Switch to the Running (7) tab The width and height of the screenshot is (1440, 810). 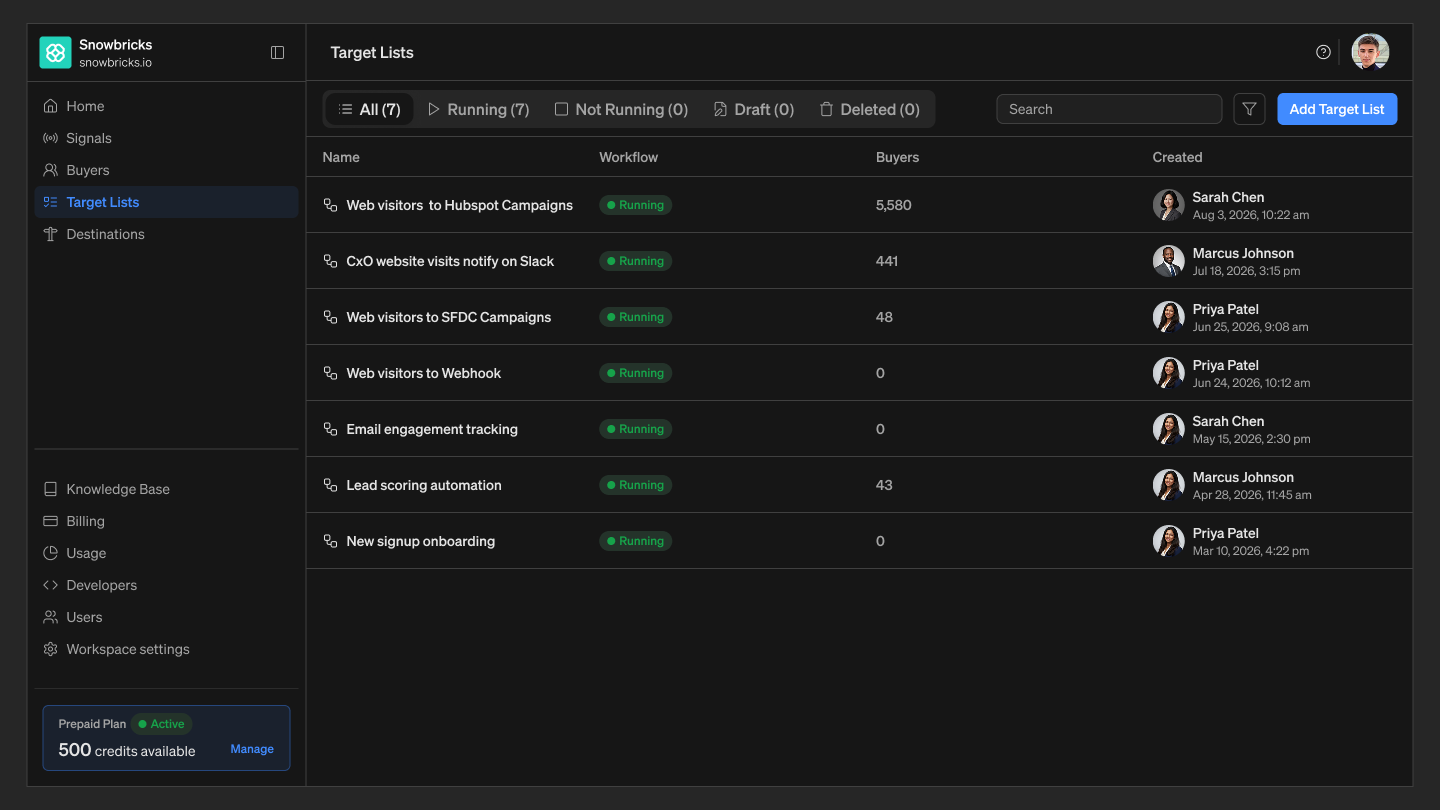478,109
